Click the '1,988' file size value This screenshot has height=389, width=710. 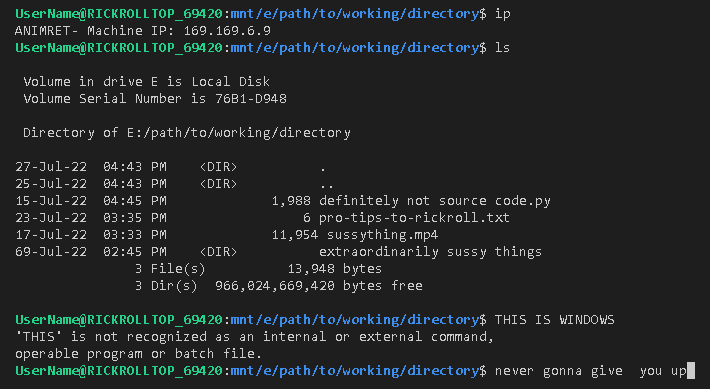coord(291,201)
